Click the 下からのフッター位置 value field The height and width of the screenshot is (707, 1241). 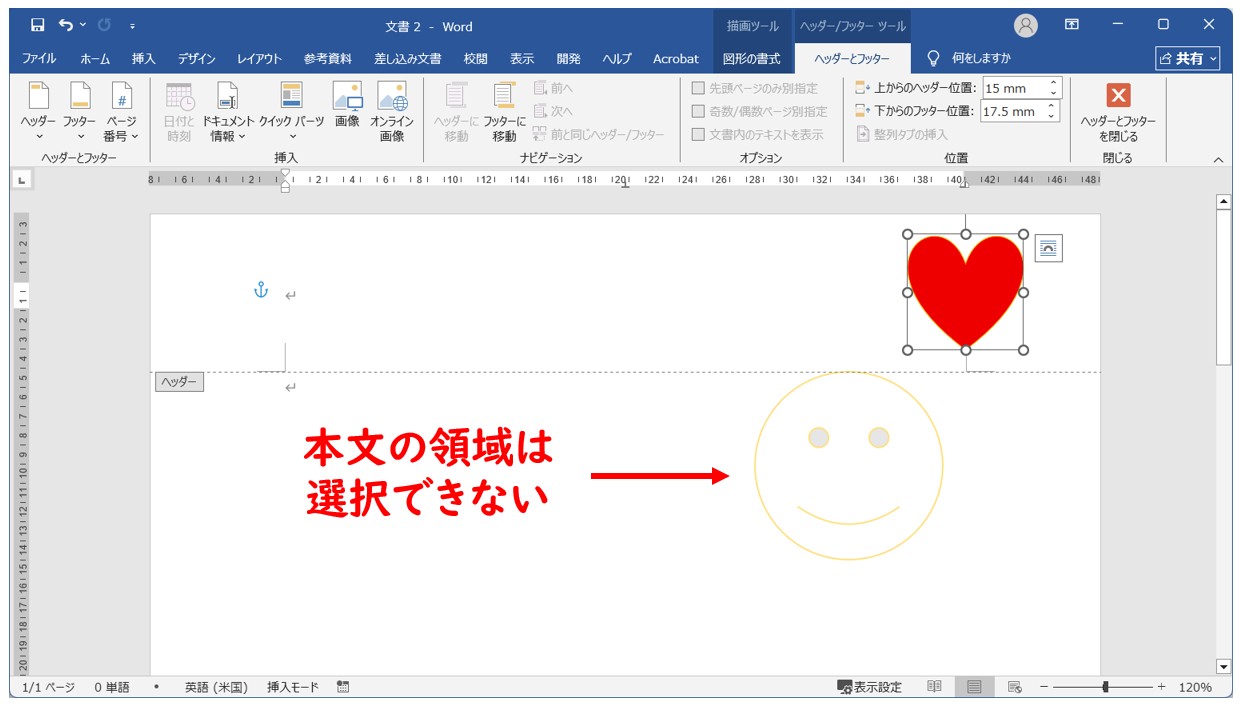pos(1013,111)
